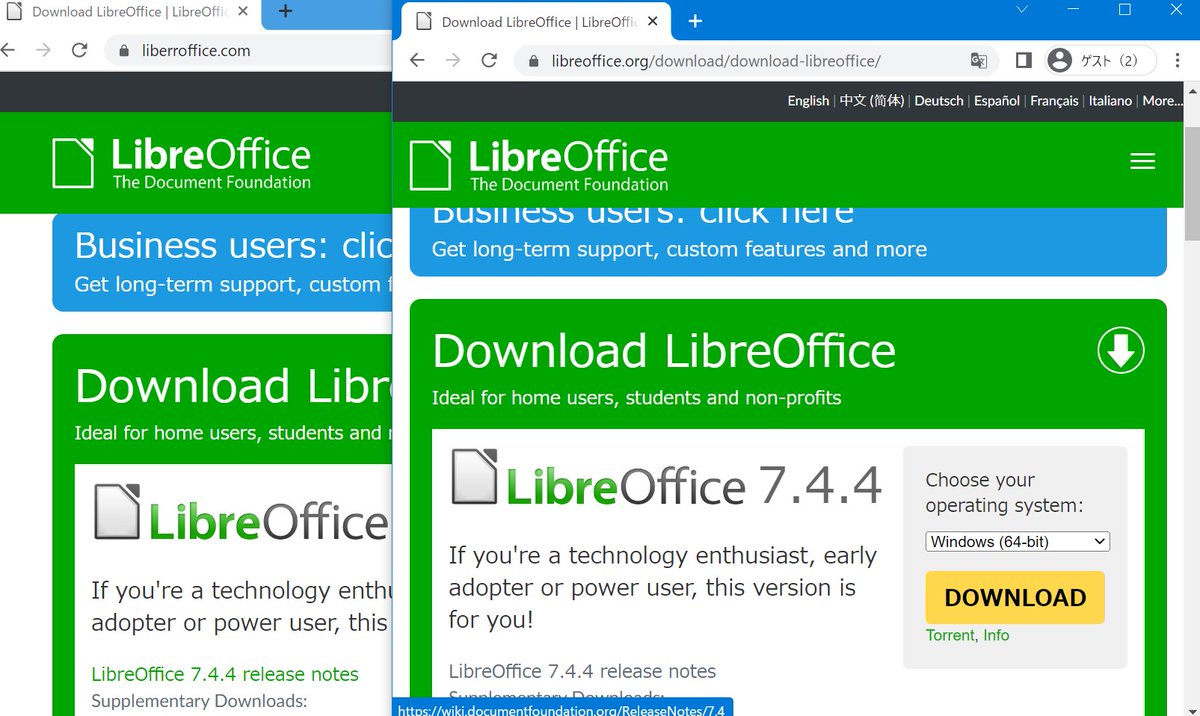The height and width of the screenshot is (716, 1200).
Task: Click the Business users banner in back window
Action: click(x=222, y=262)
